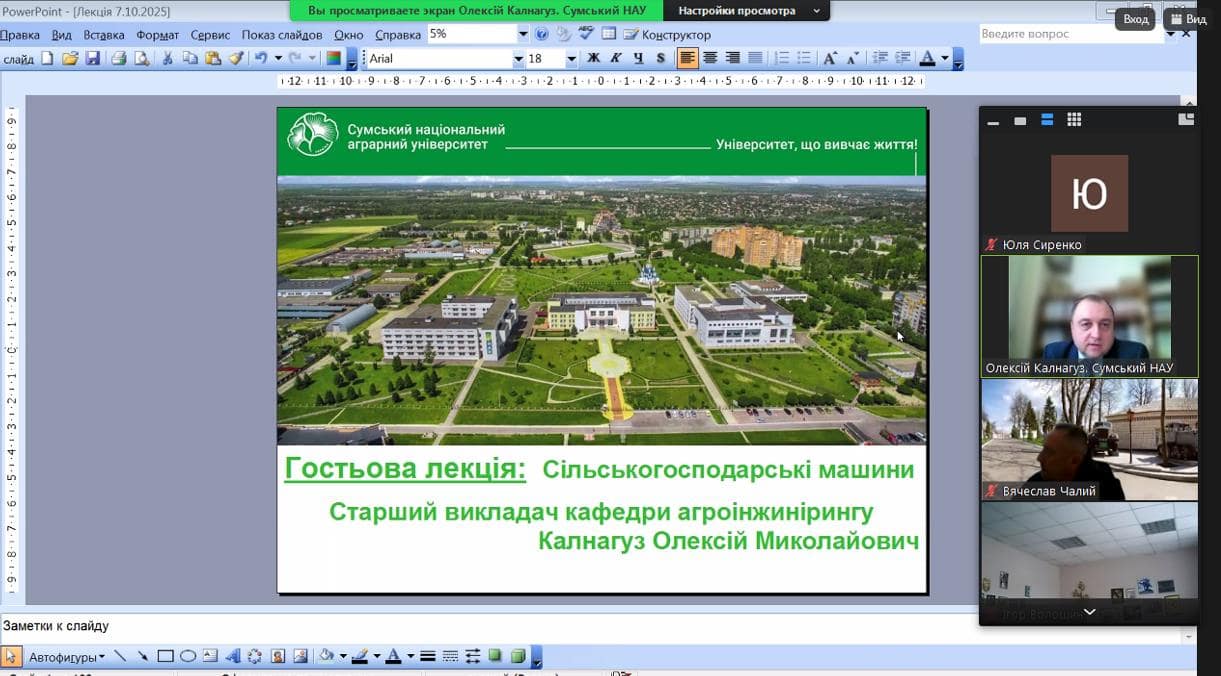
Task: Toggle Bold formatting button Ж
Action: click(x=593, y=59)
